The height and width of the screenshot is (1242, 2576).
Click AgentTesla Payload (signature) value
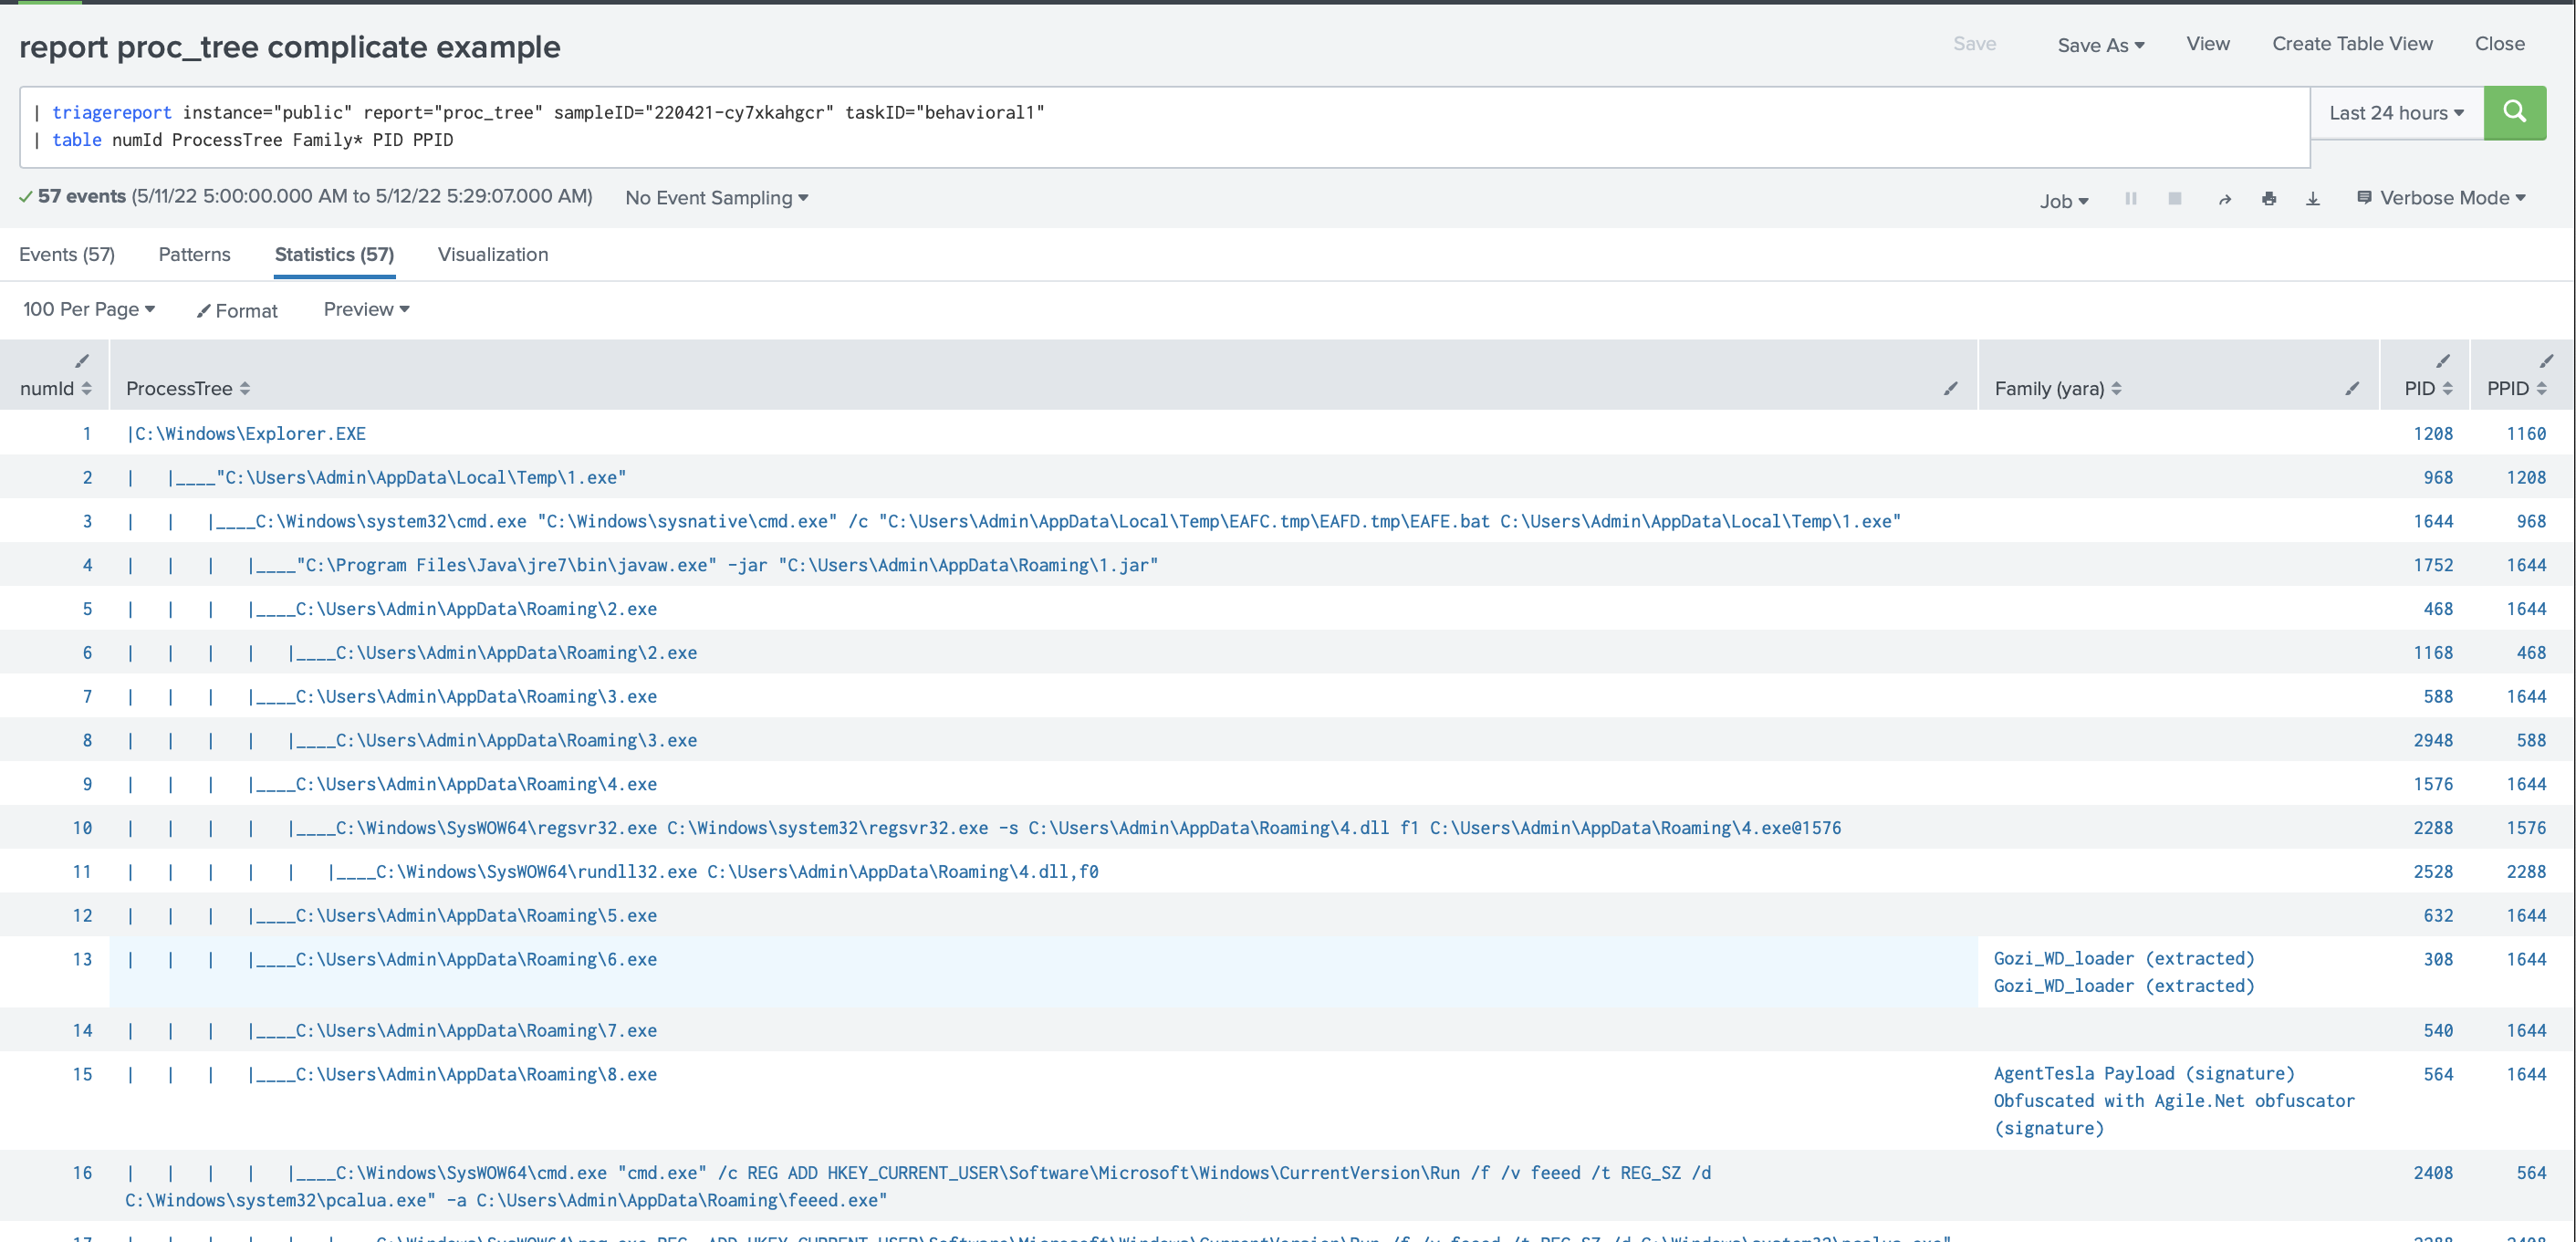pyautogui.click(x=2144, y=1073)
